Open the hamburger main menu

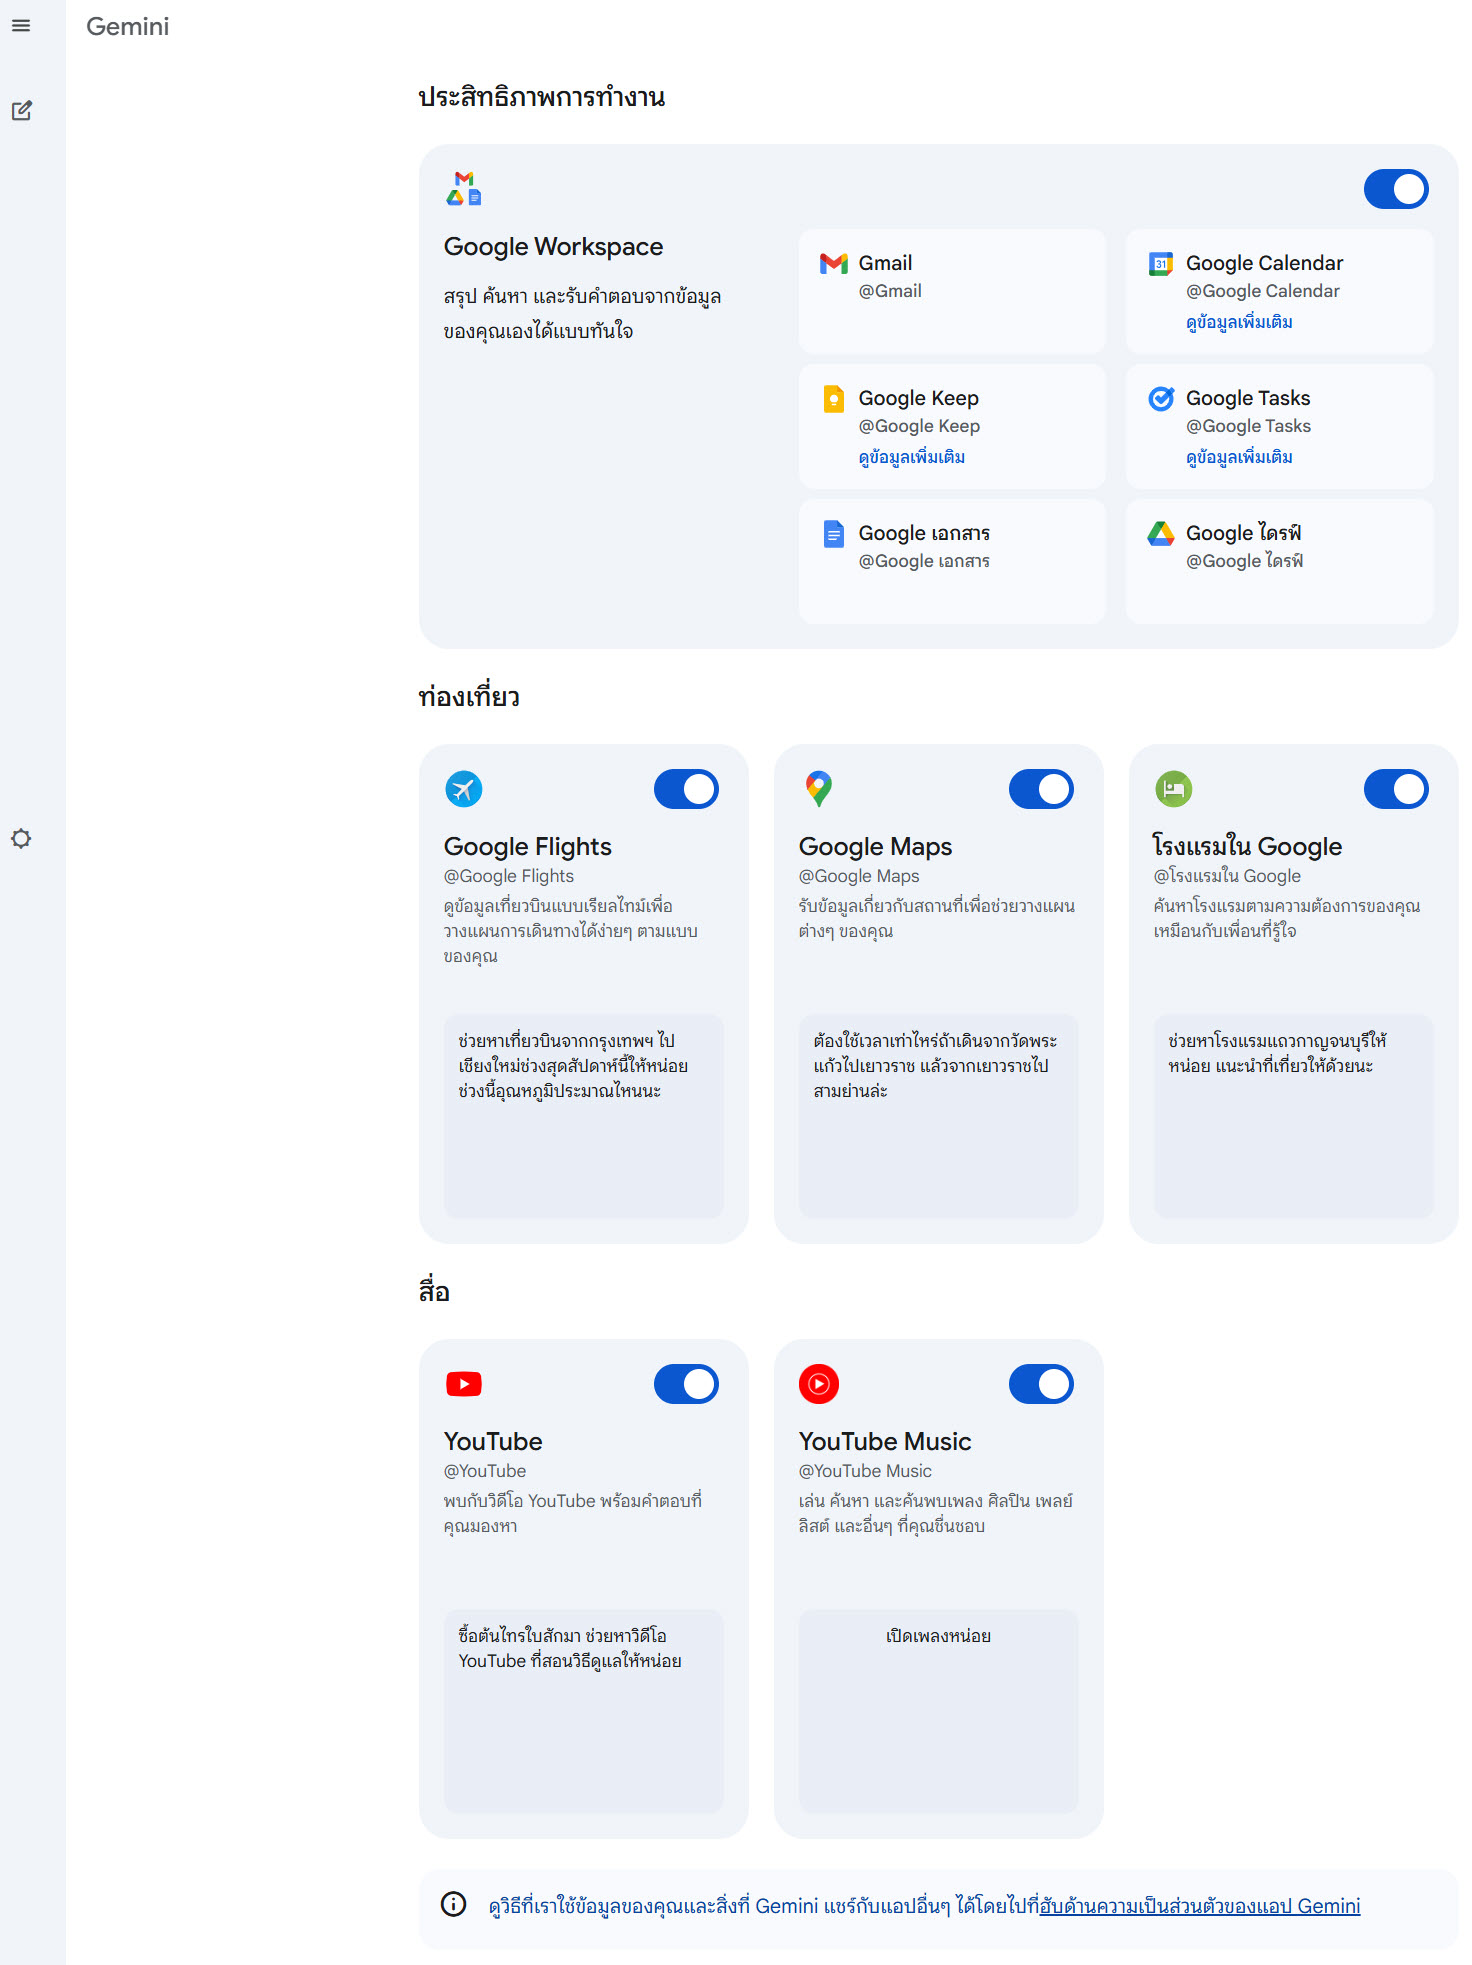click(x=21, y=26)
